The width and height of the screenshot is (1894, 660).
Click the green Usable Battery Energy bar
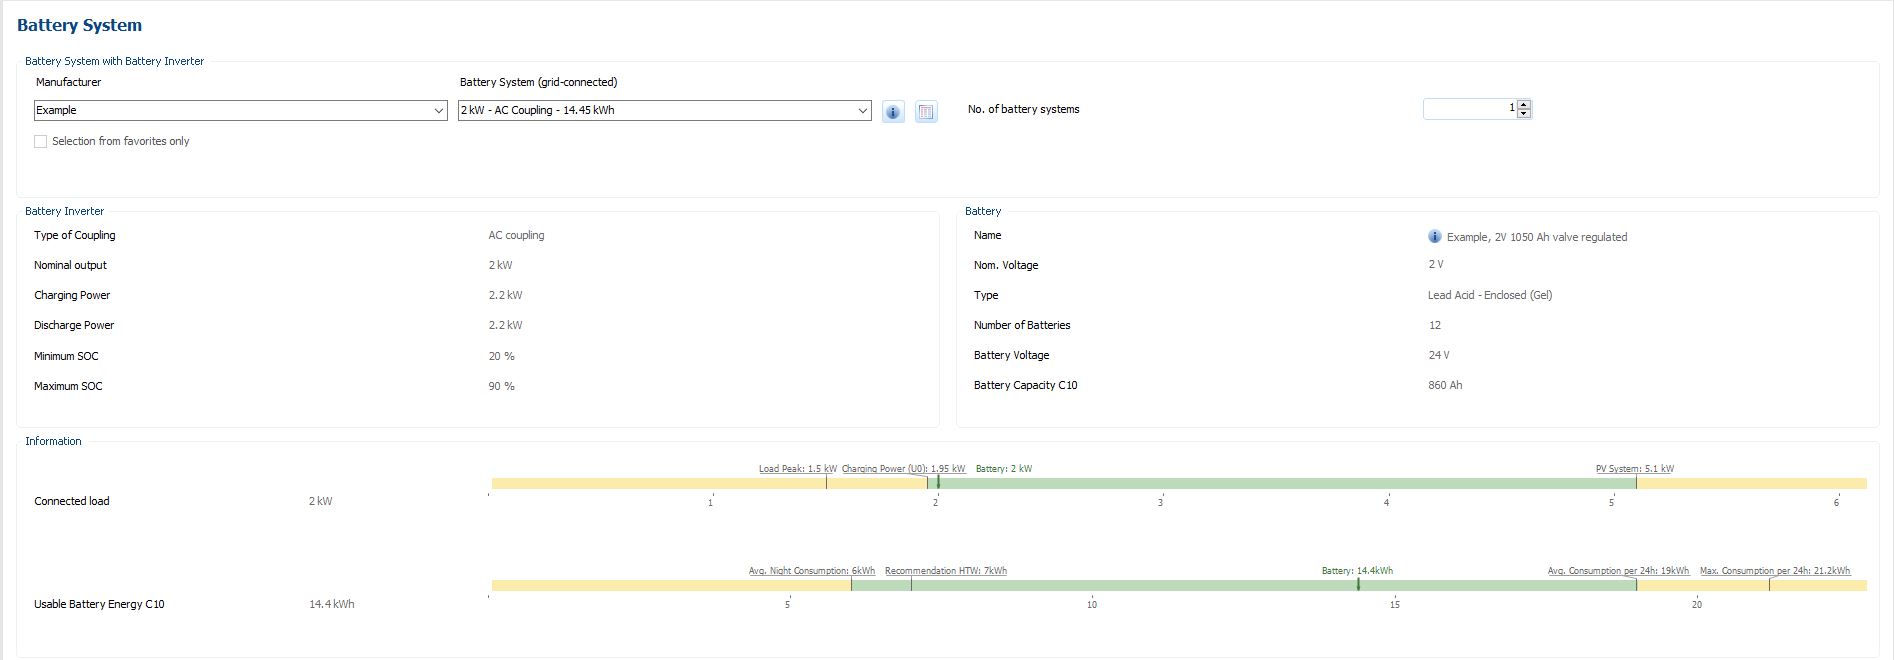pos(1240,586)
